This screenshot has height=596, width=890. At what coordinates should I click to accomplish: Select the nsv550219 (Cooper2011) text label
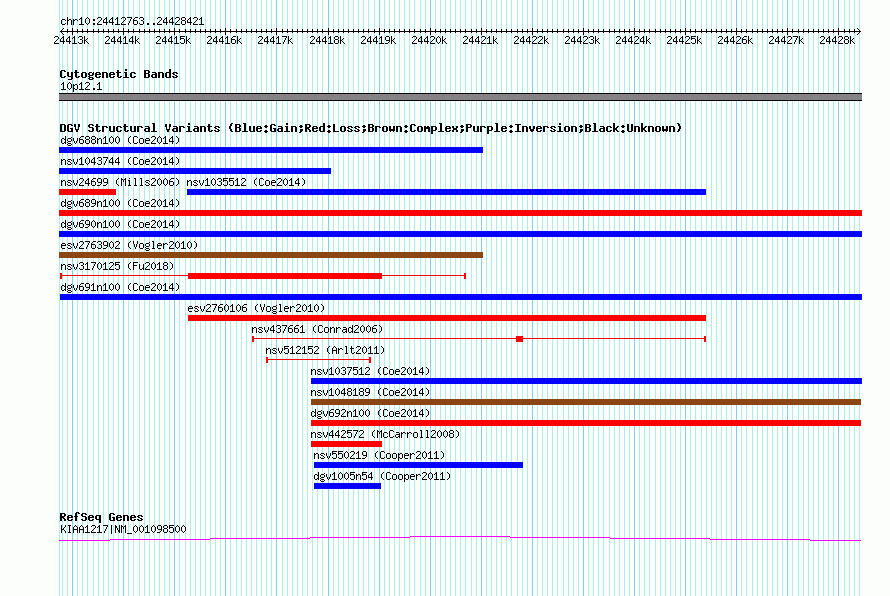coord(379,455)
